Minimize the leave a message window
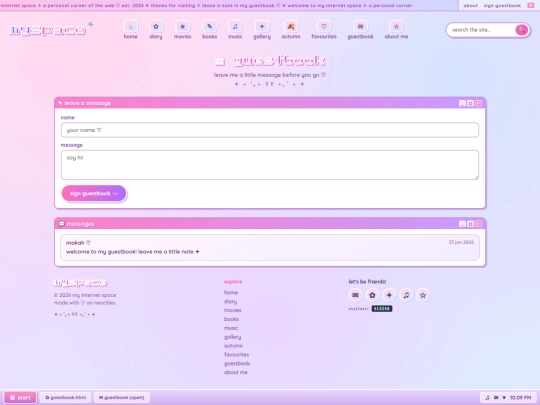Viewport: 540px width, 405px height. [462, 103]
